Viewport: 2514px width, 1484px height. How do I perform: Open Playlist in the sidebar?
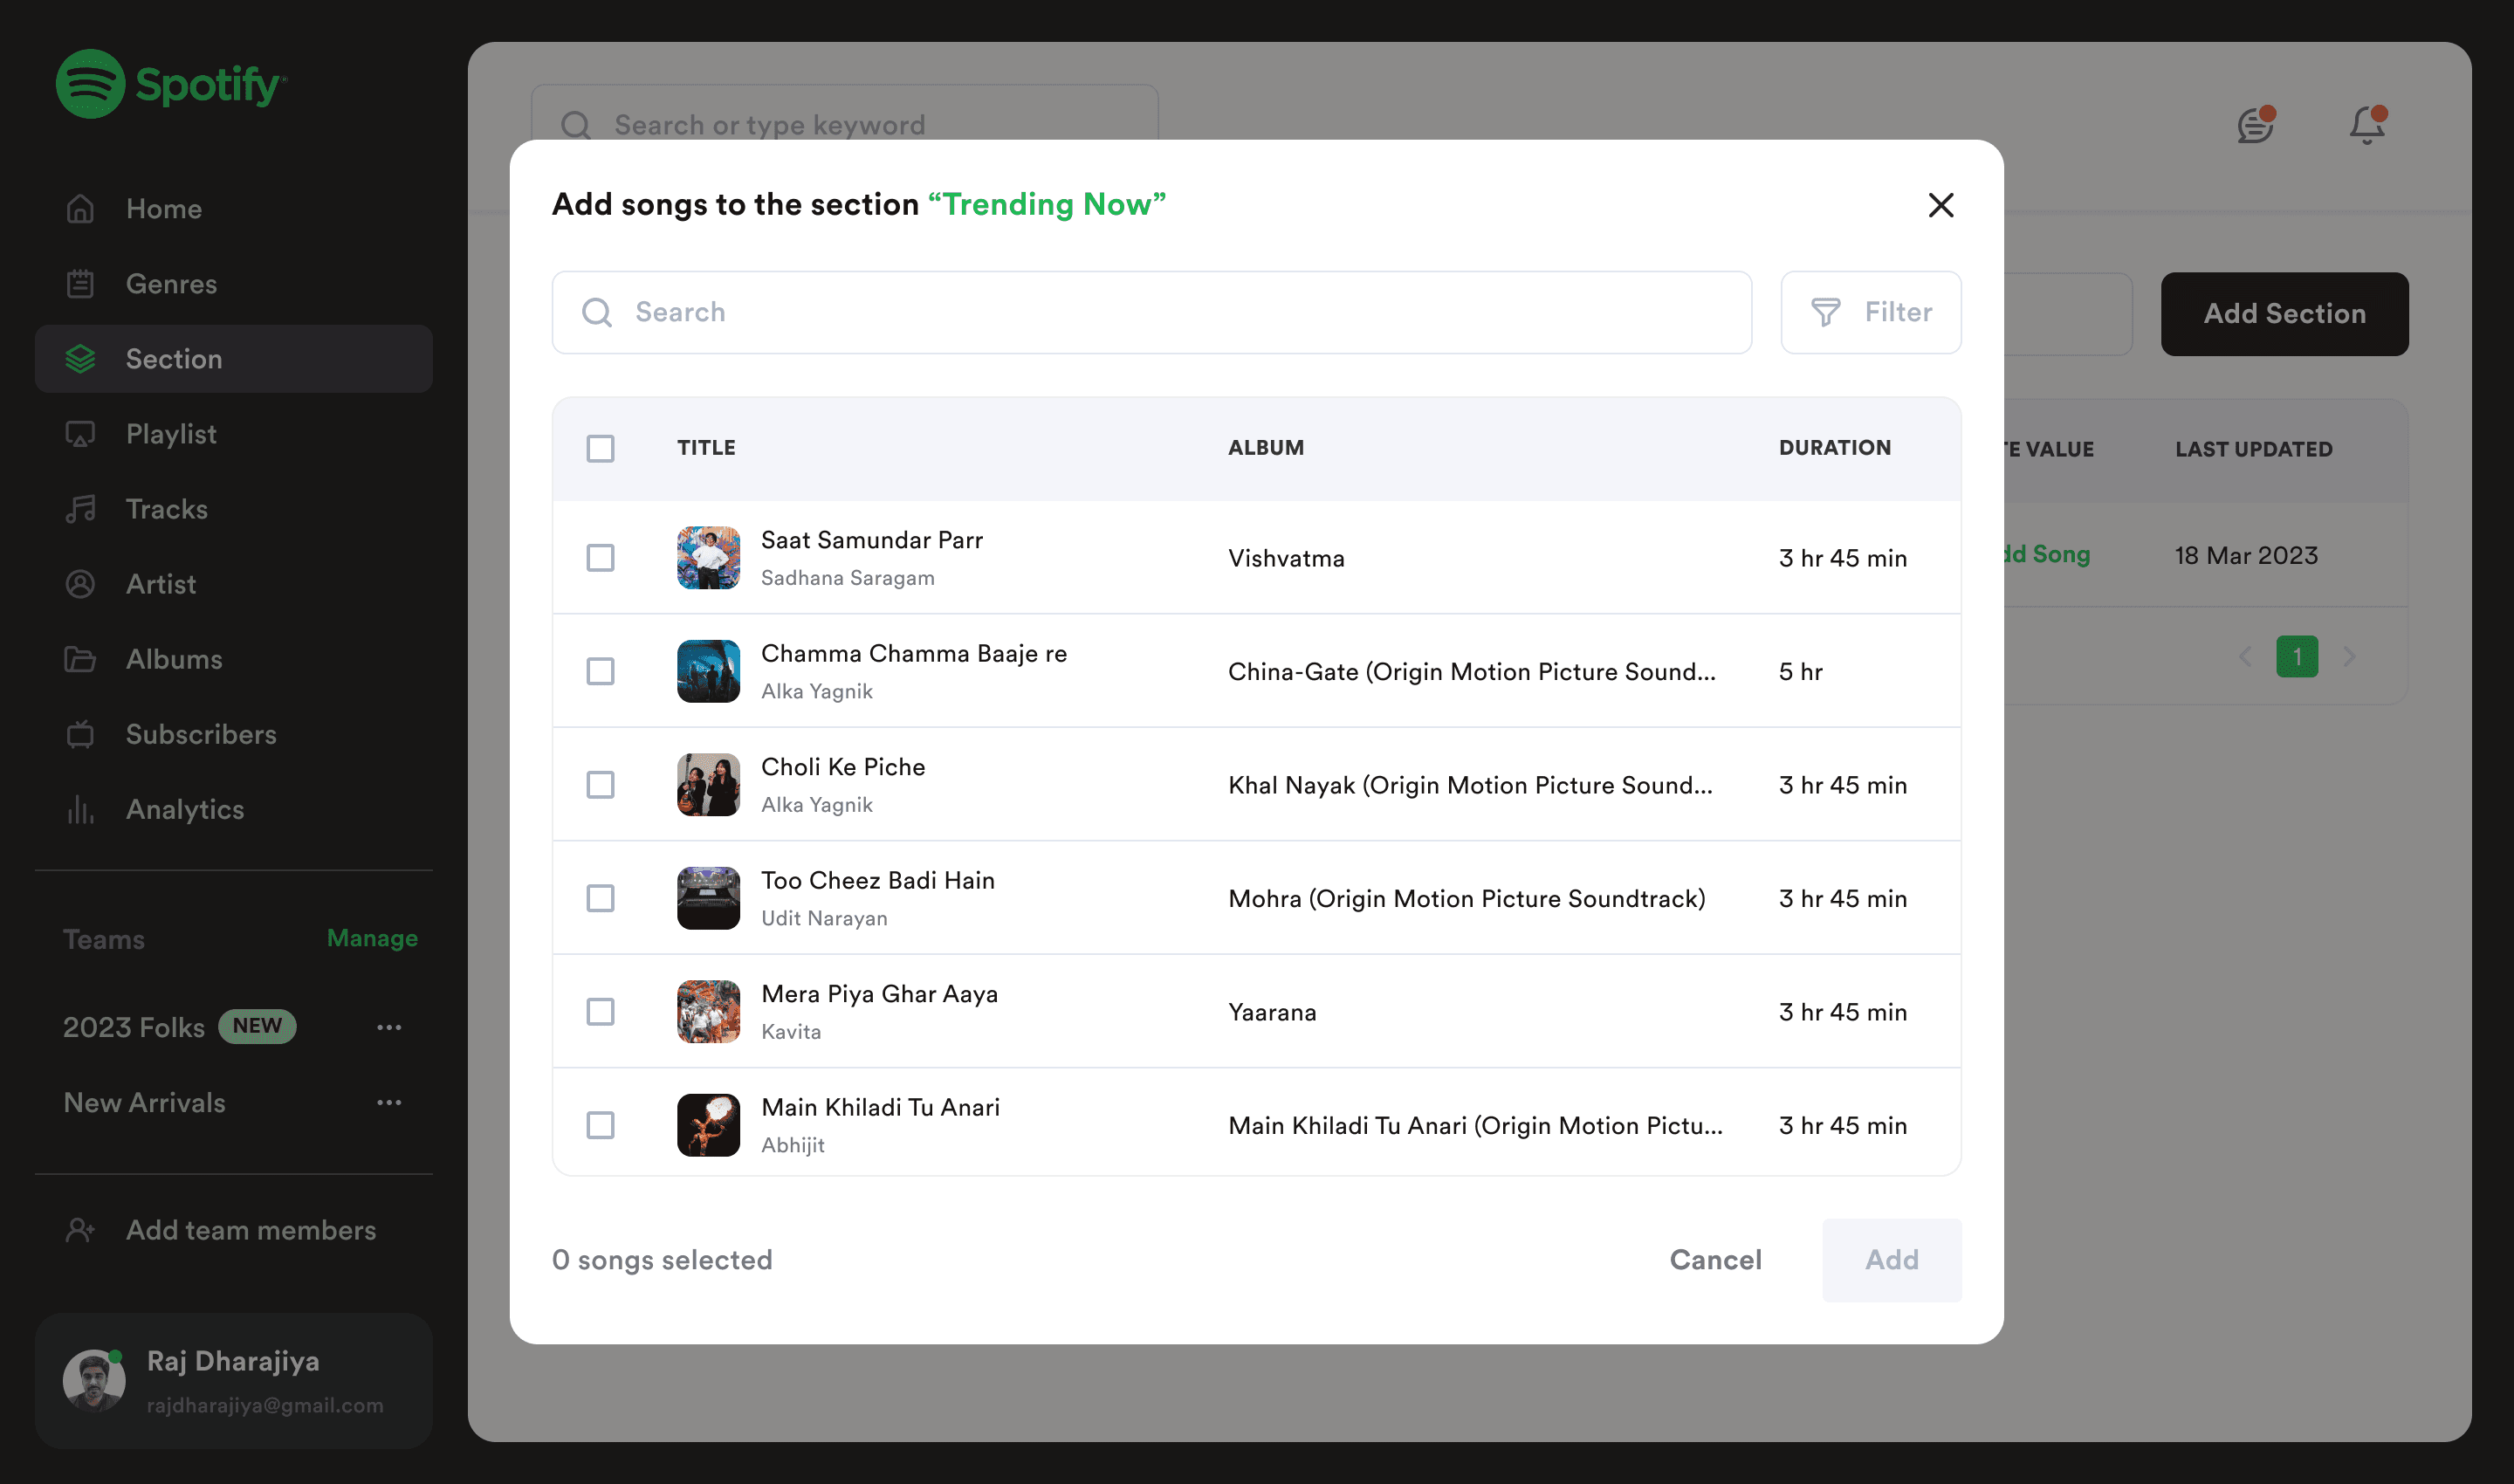(233, 433)
